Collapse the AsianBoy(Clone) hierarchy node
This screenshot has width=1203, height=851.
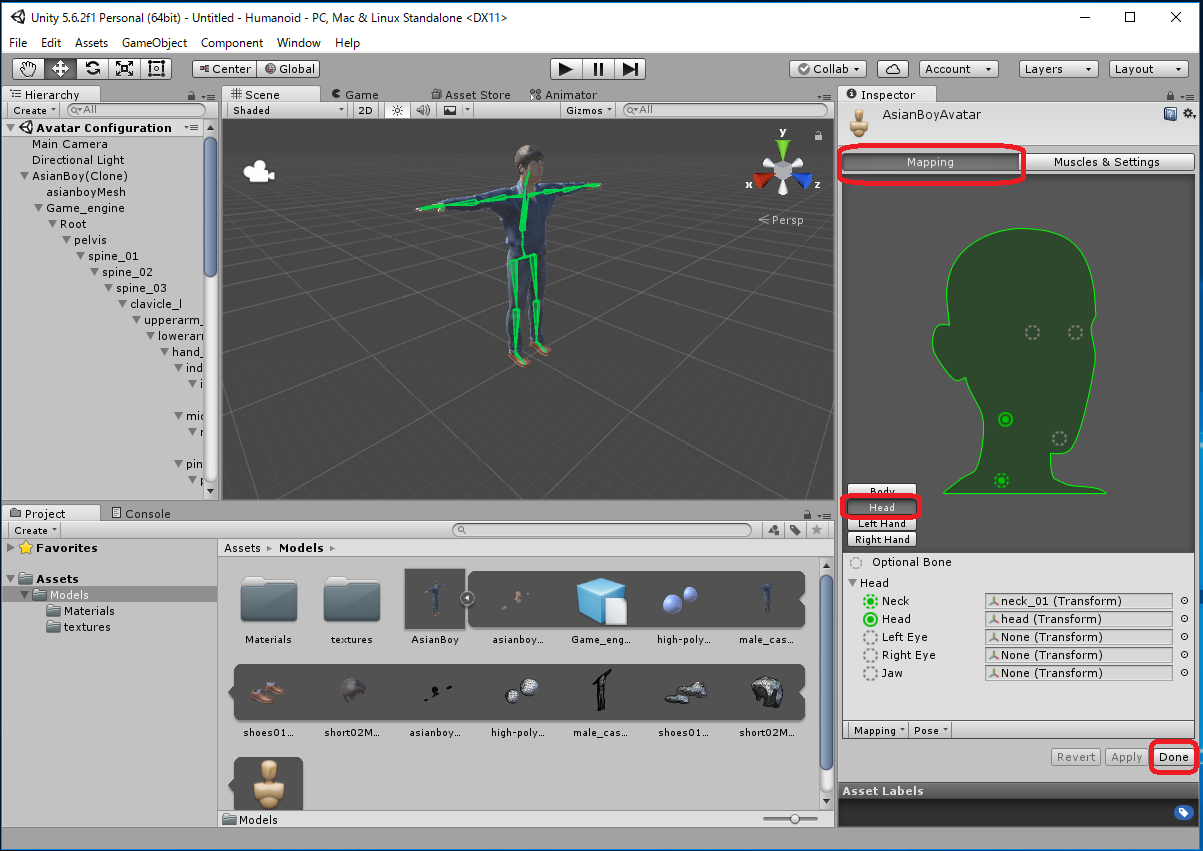click(25, 176)
